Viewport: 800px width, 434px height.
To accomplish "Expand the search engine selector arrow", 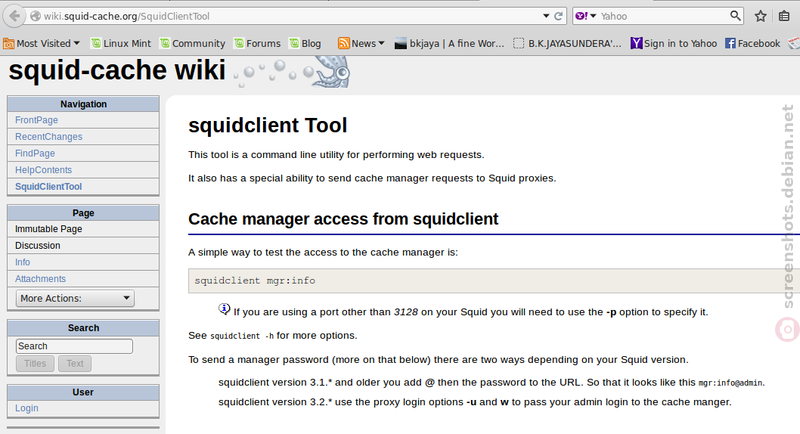I will 593,16.
